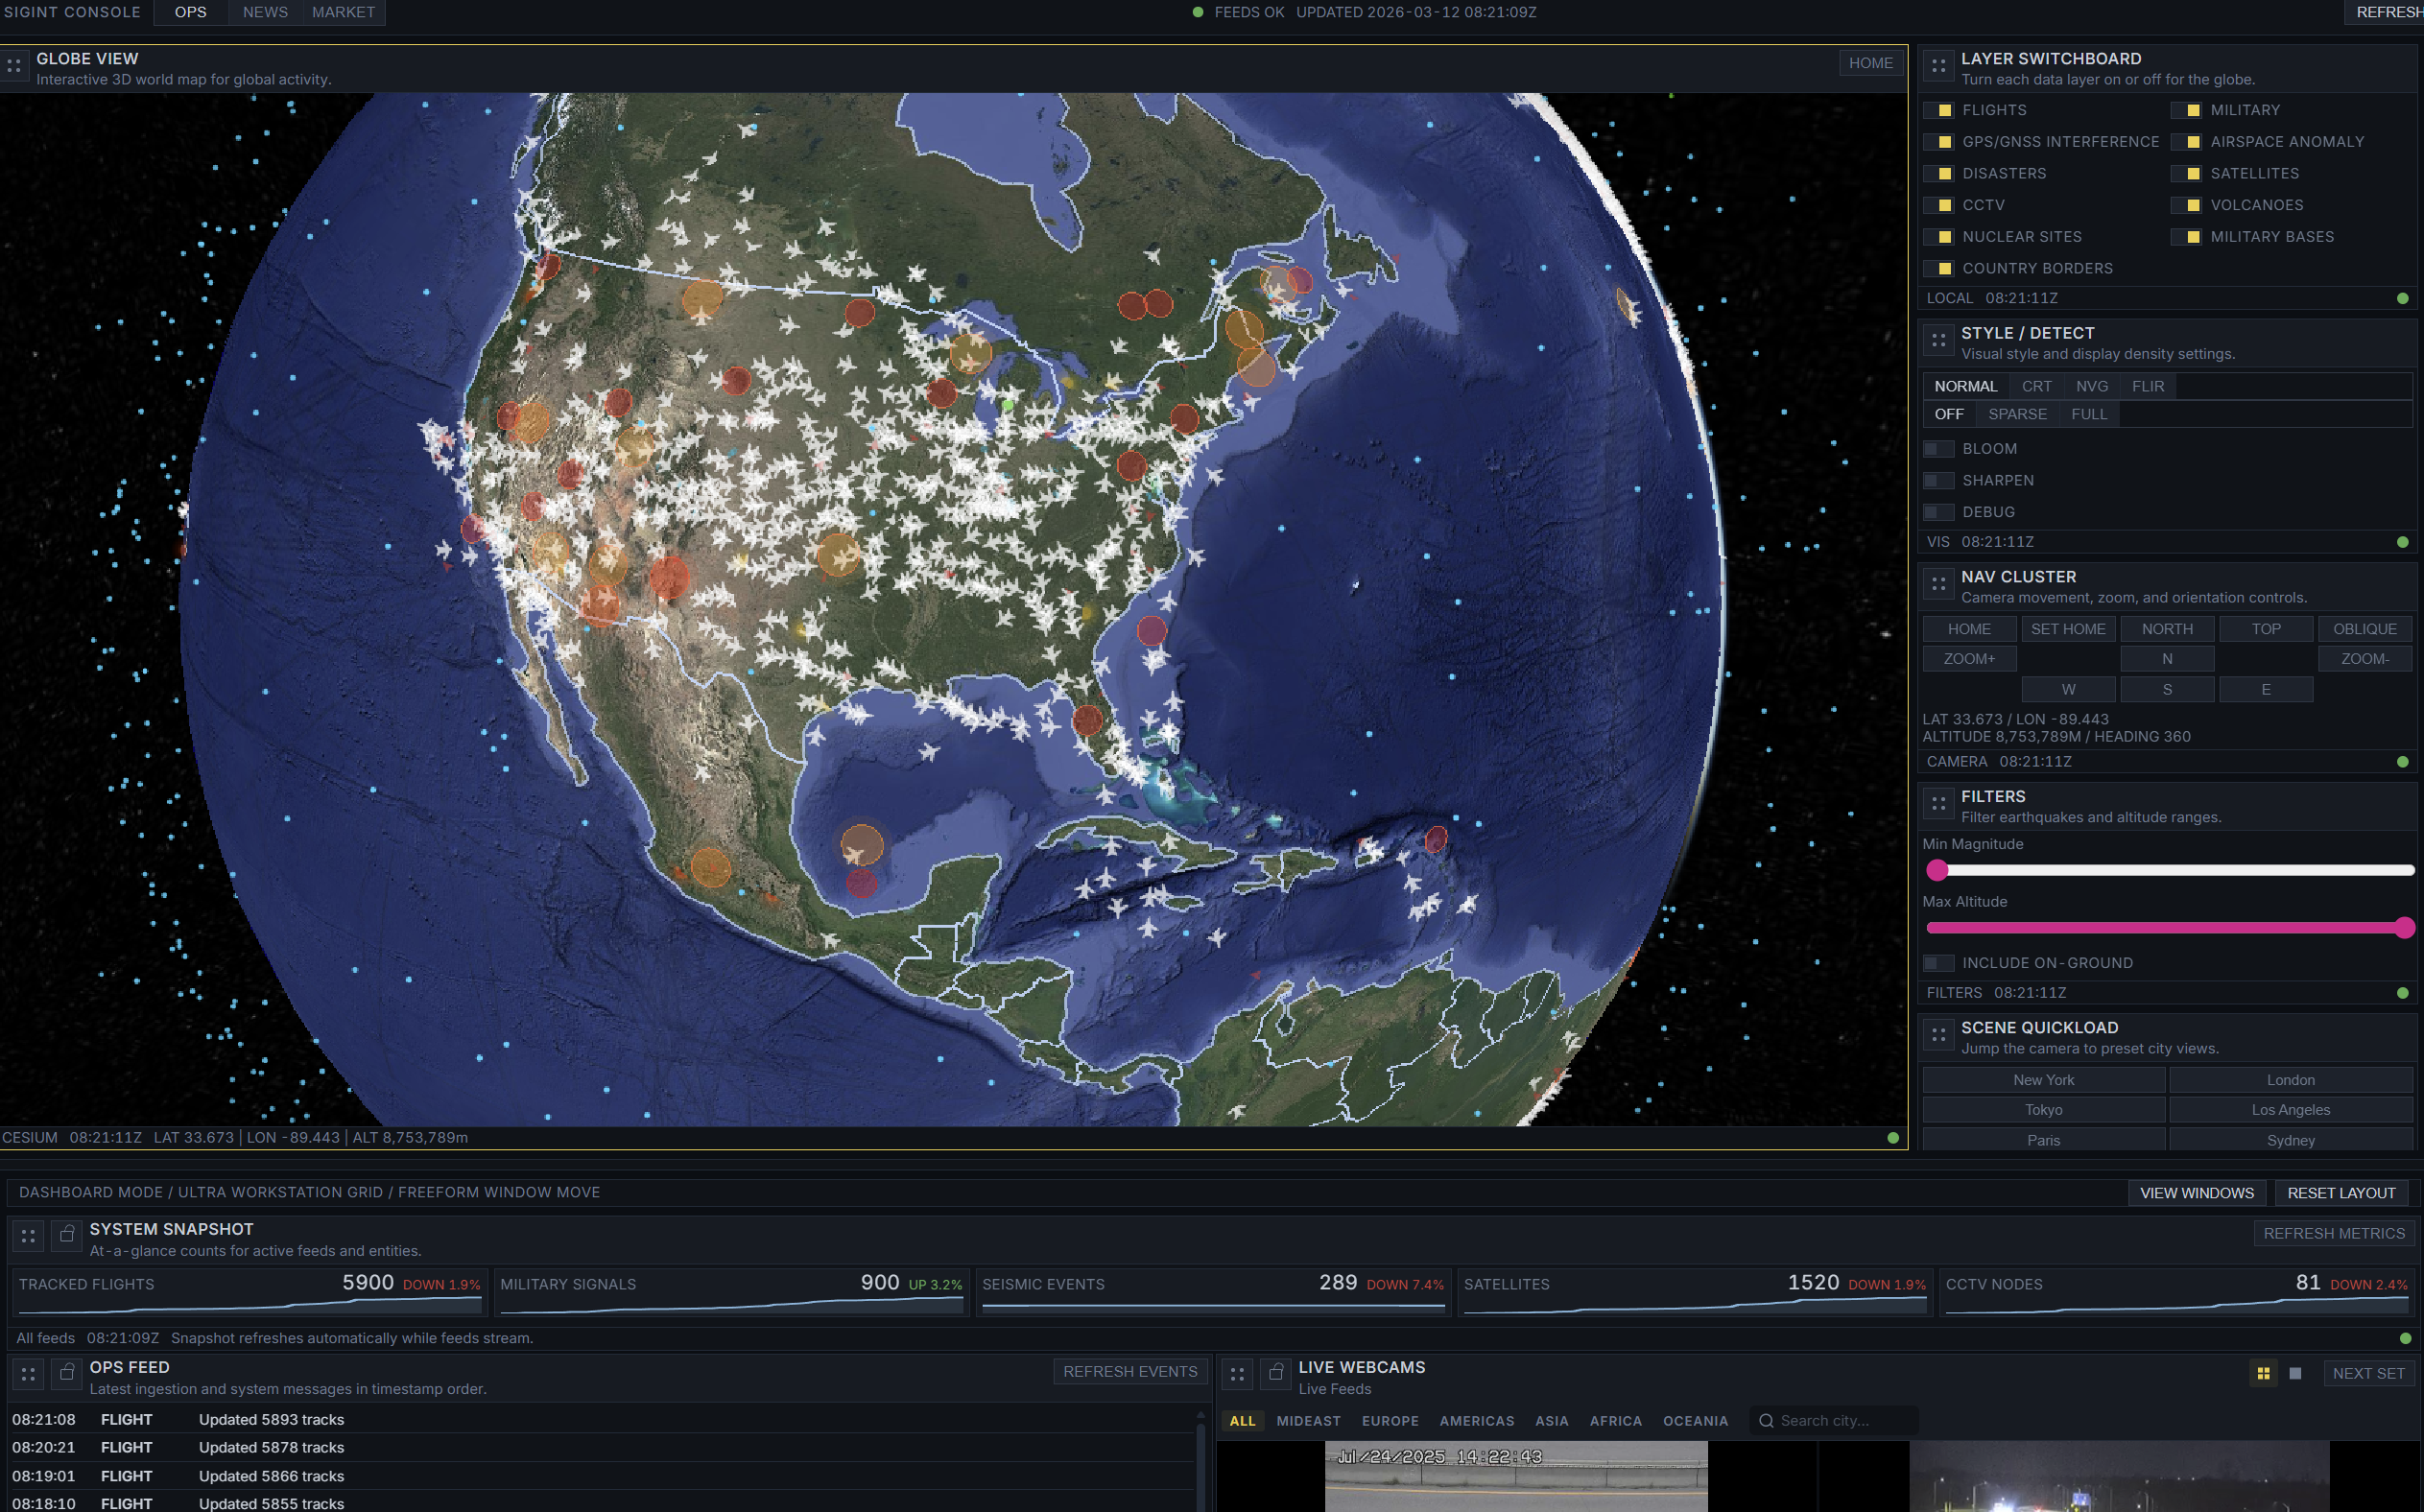The height and width of the screenshot is (1512, 2424).
Task: Click the Layer Switchboard panel handle icon
Action: [1938, 65]
